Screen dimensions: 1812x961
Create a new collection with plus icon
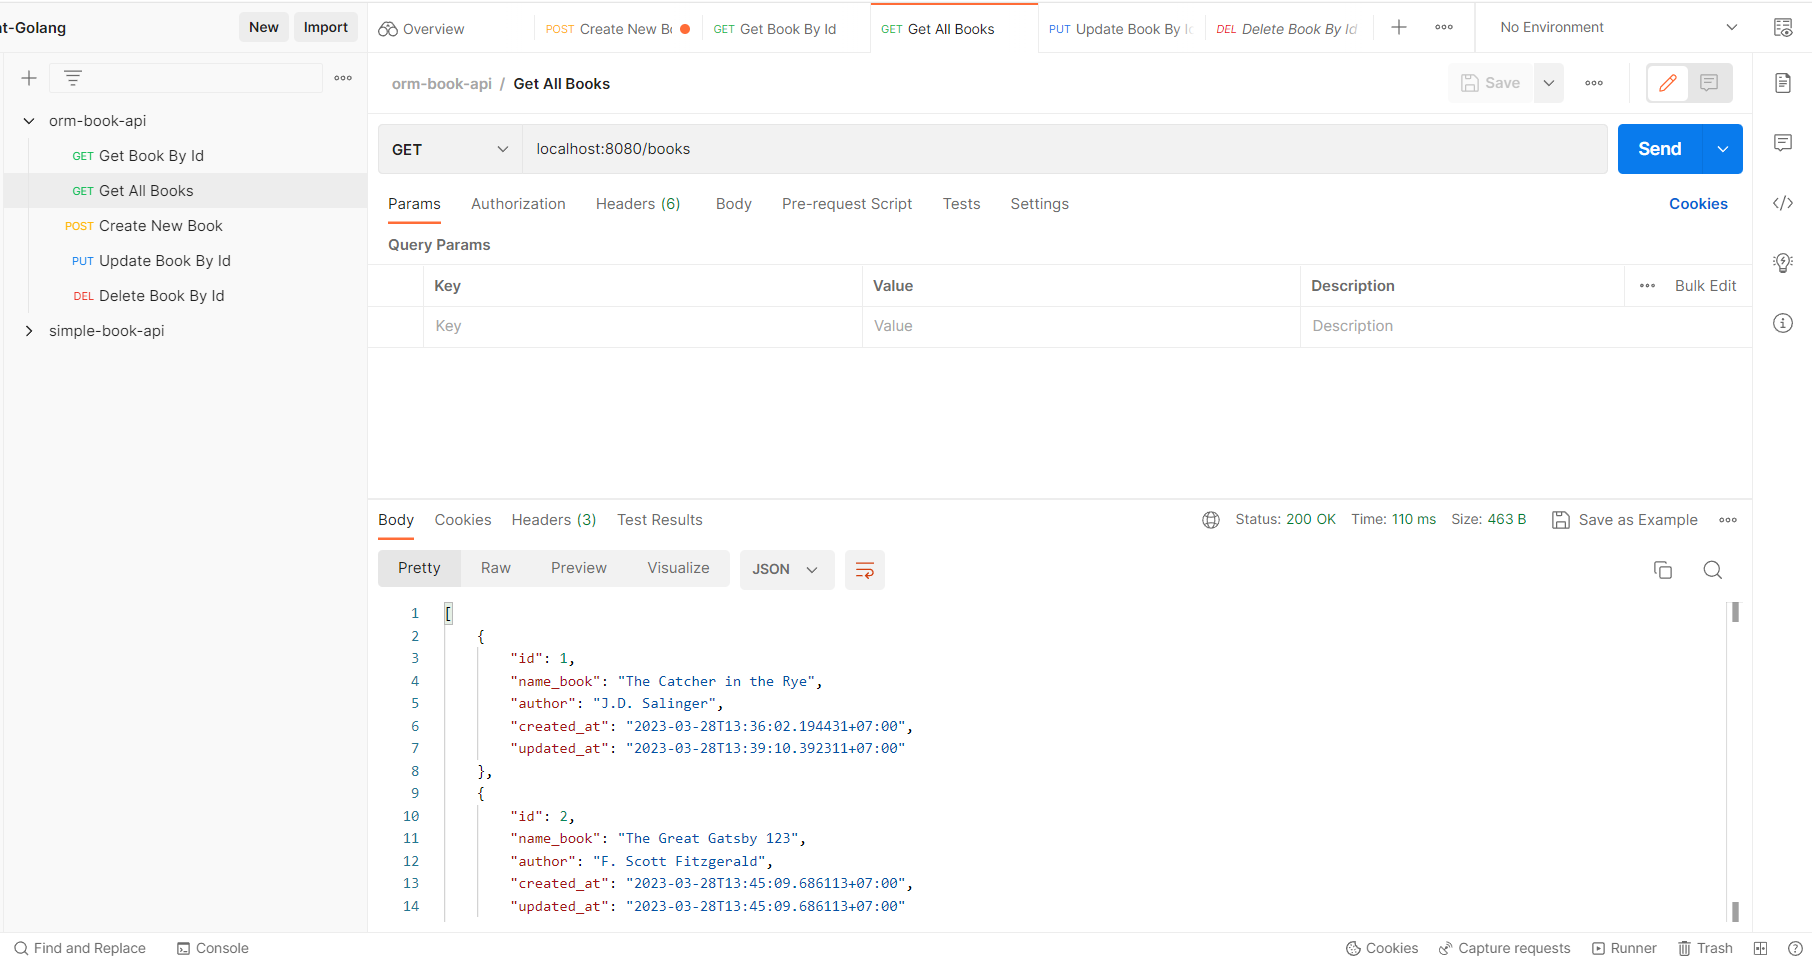point(29,78)
